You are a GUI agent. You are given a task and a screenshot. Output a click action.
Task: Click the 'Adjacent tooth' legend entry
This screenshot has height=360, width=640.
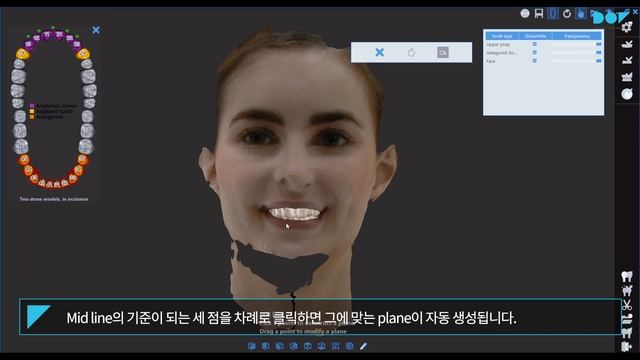point(51,111)
